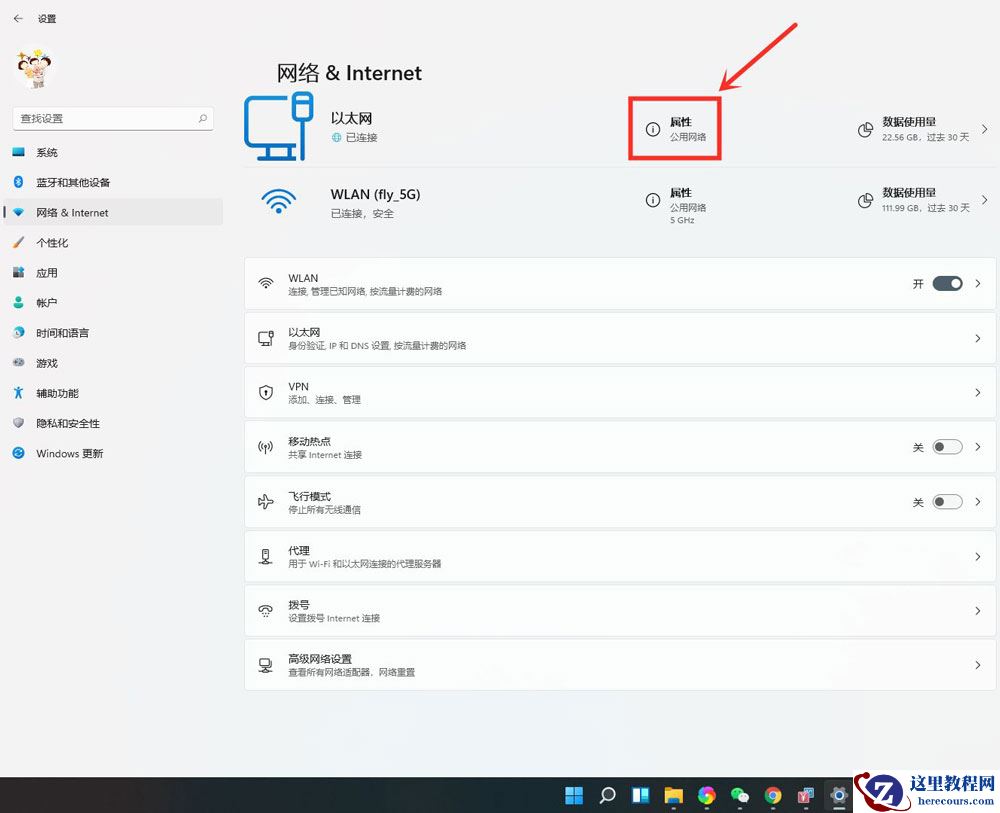Image resolution: width=1000 pixels, height=813 pixels.
Task: Open 高级网络设置 via its chevron
Action: pos(977,664)
